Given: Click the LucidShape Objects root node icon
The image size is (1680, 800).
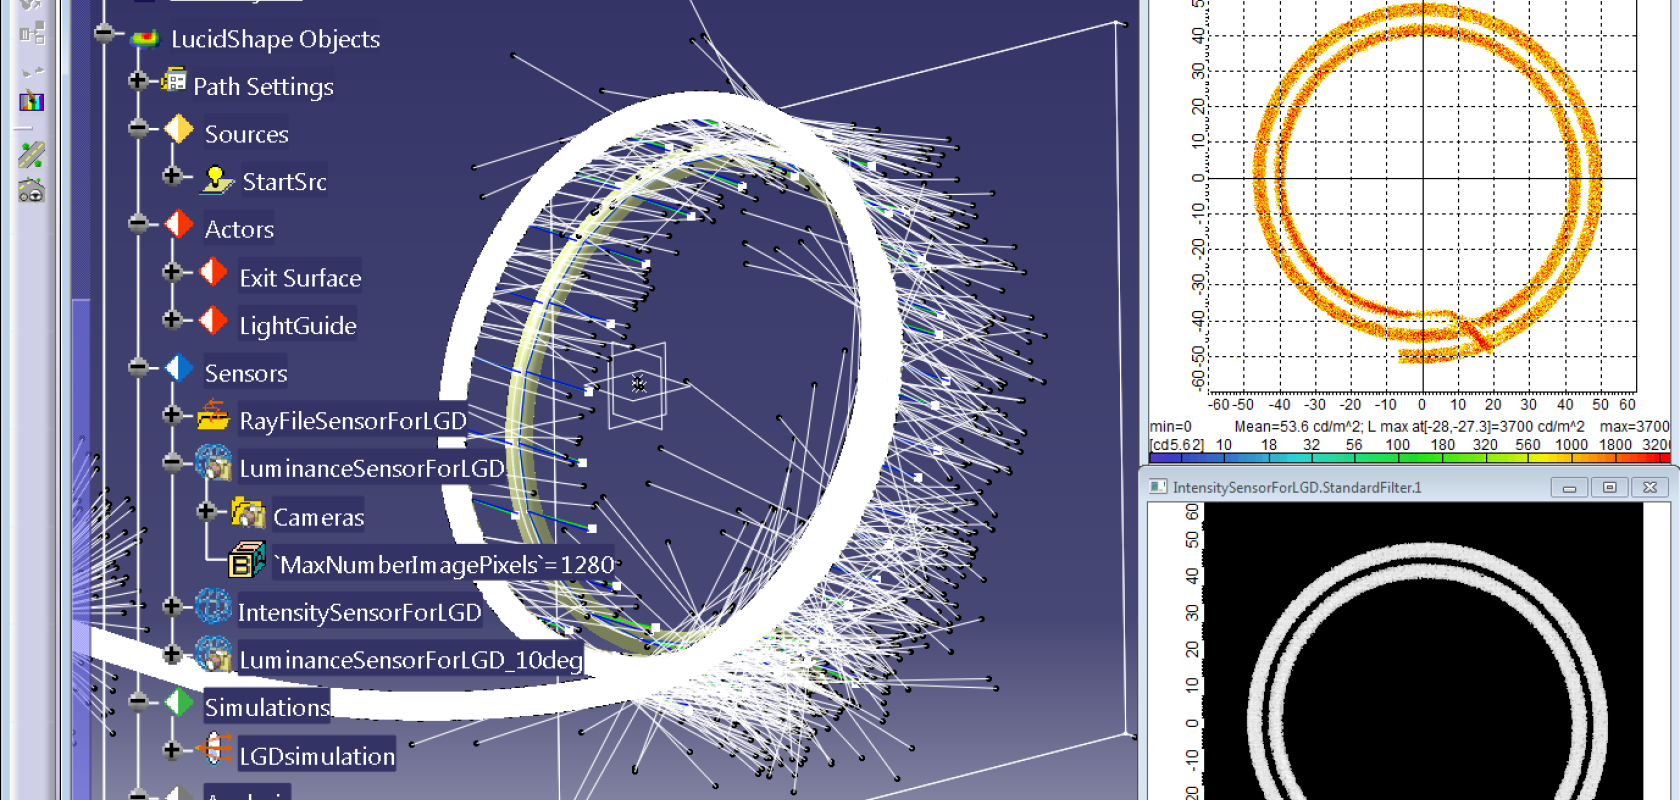Looking at the screenshot, I should pyautogui.click(x=146, y=38).
